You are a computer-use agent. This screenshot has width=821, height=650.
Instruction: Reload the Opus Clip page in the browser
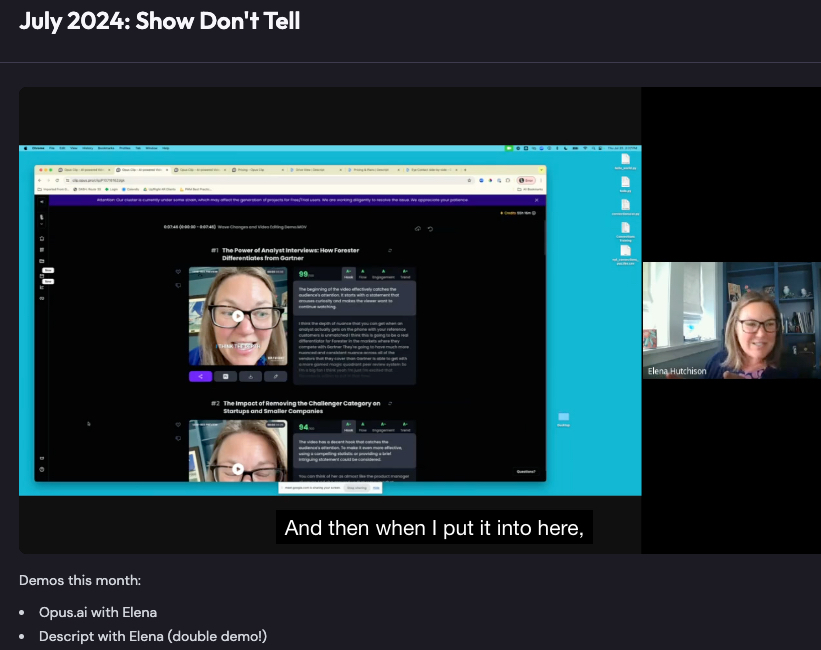pos(57,181)
